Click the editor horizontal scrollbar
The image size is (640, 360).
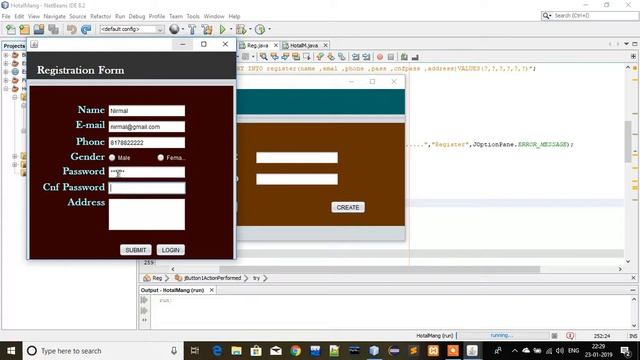click(x=380, y=269)
